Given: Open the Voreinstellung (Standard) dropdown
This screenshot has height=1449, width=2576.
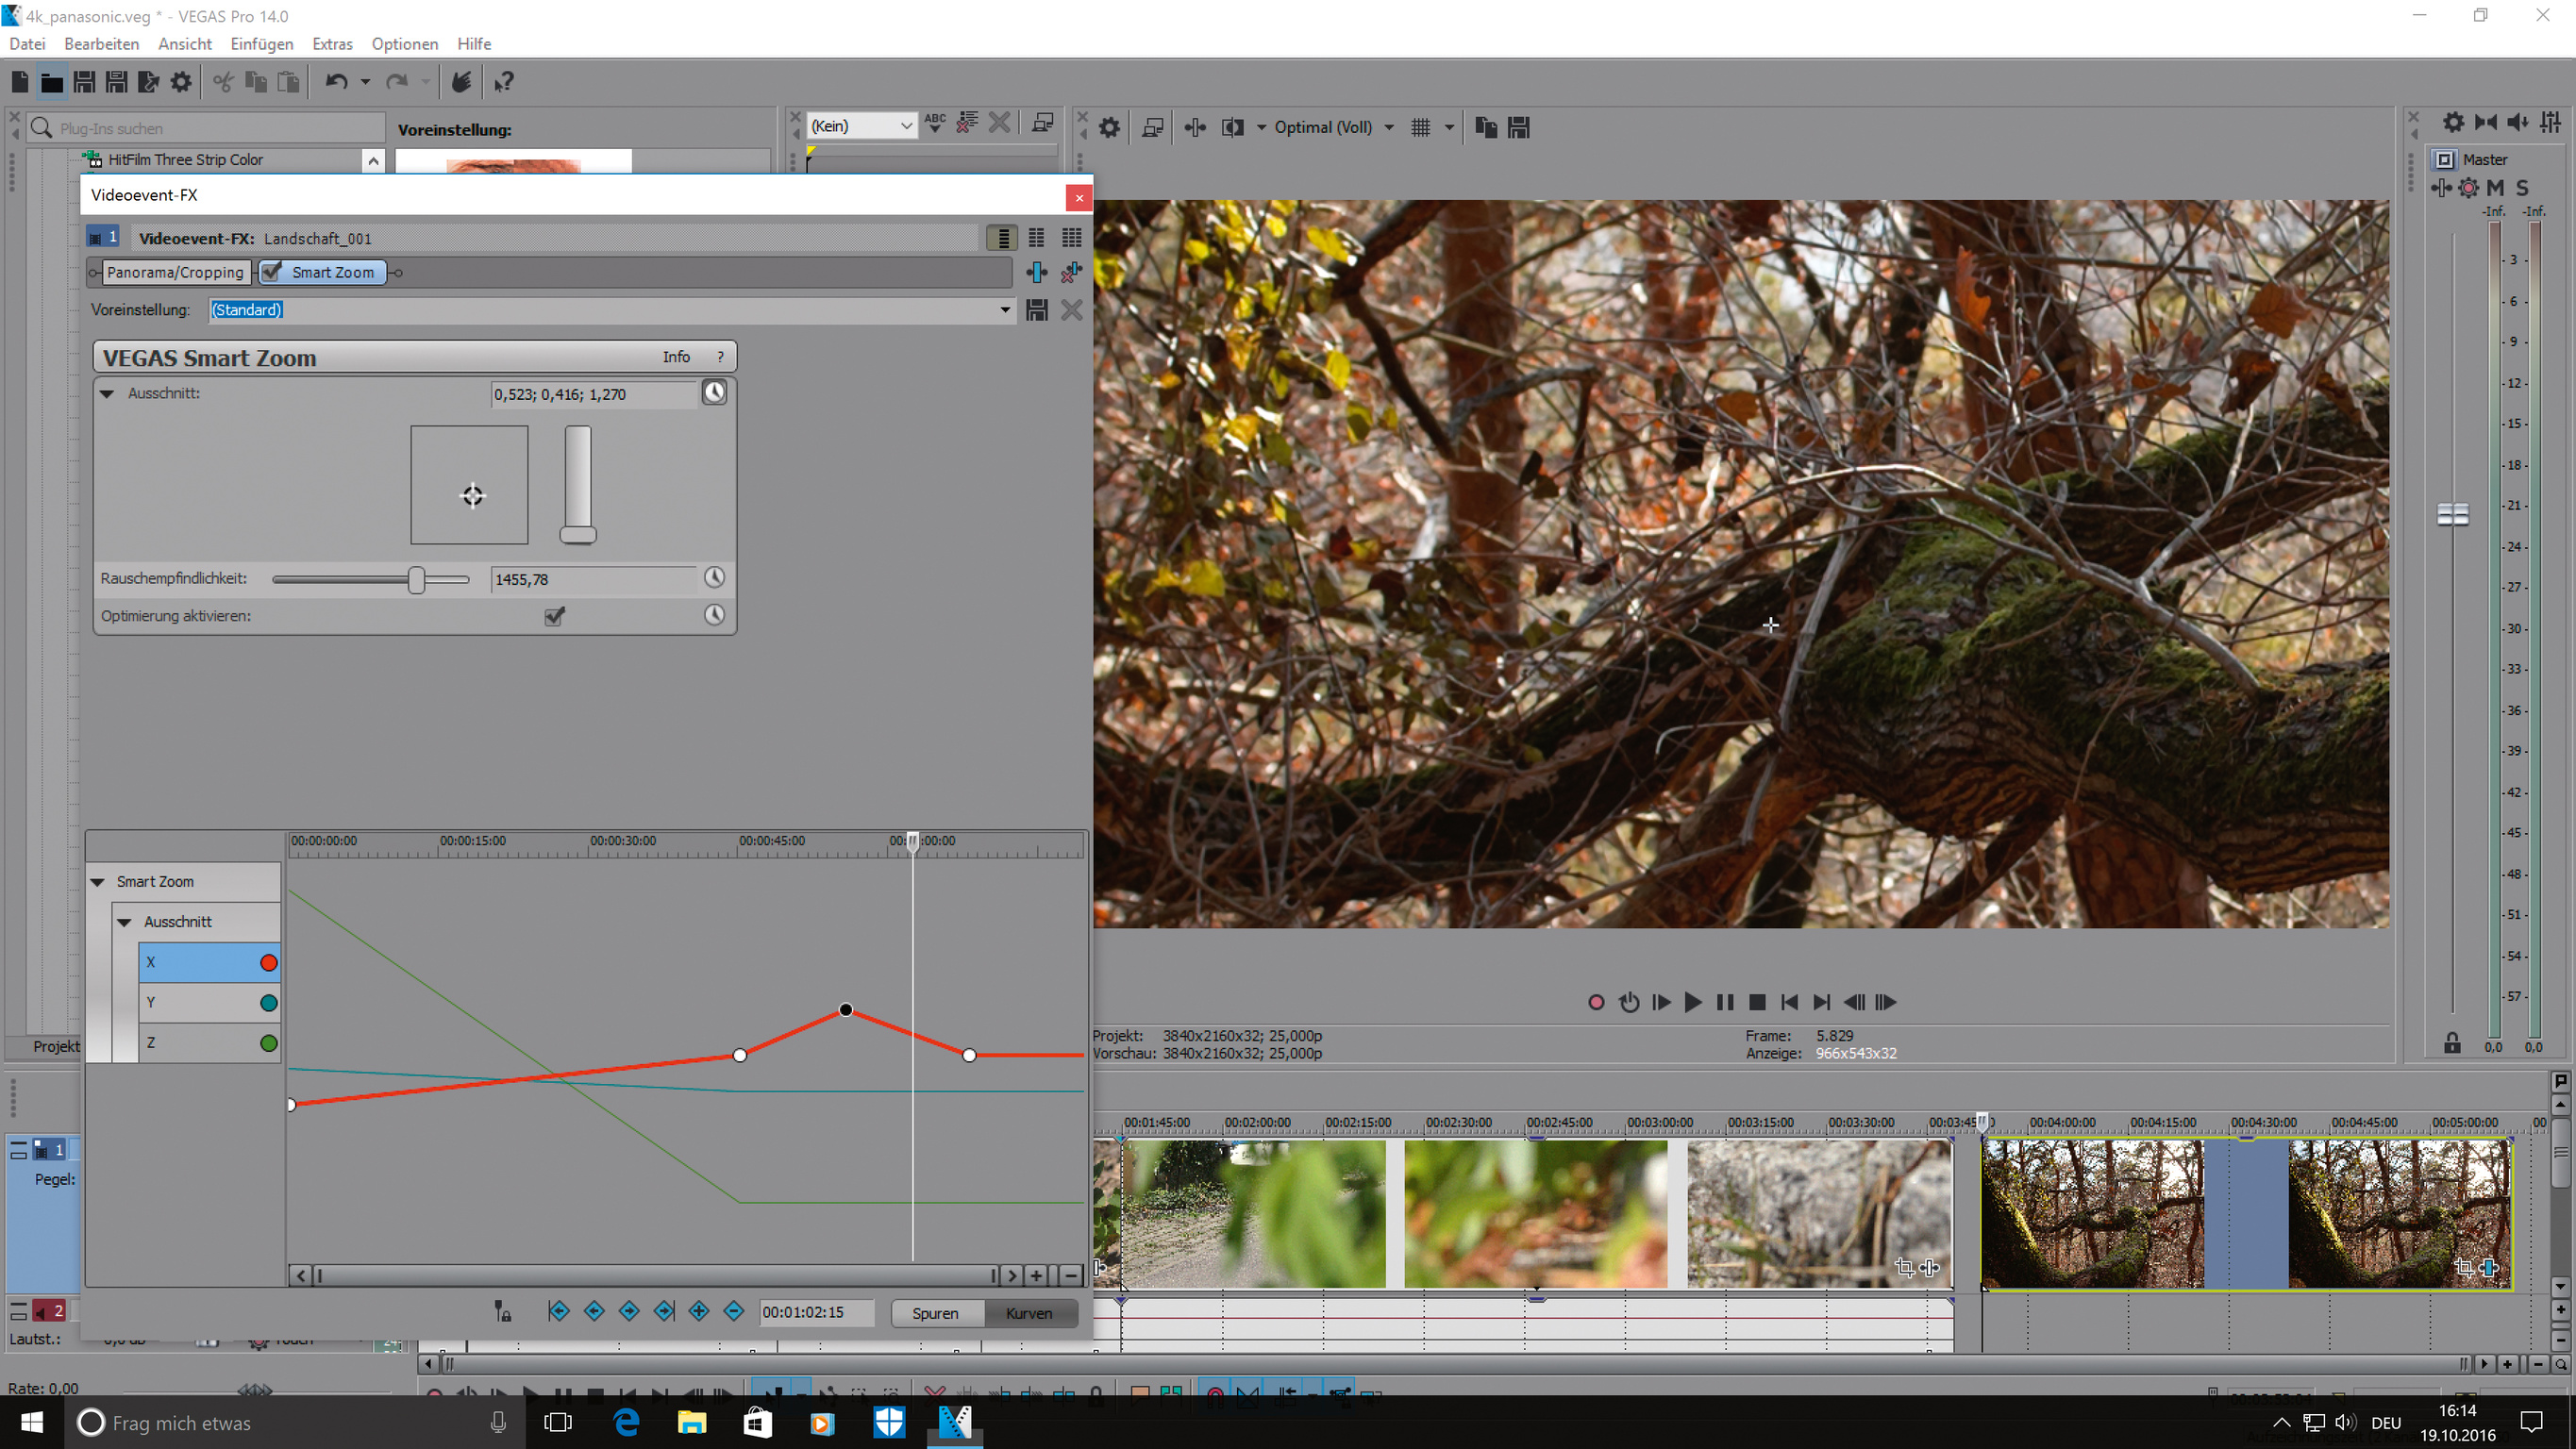Looking at the screenshot, I should coord(1005,310).
